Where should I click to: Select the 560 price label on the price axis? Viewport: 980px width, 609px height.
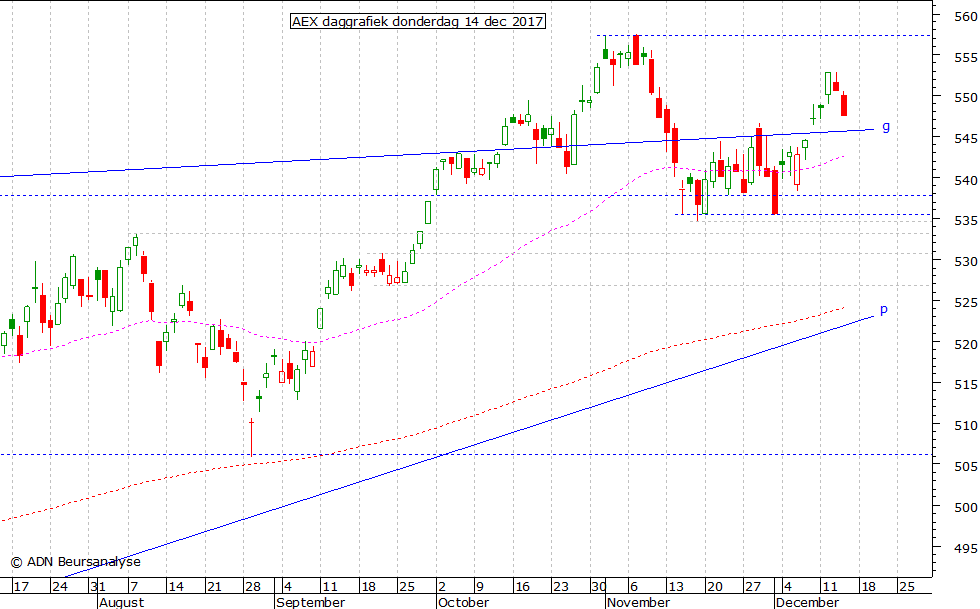click(x=966, y=17)
